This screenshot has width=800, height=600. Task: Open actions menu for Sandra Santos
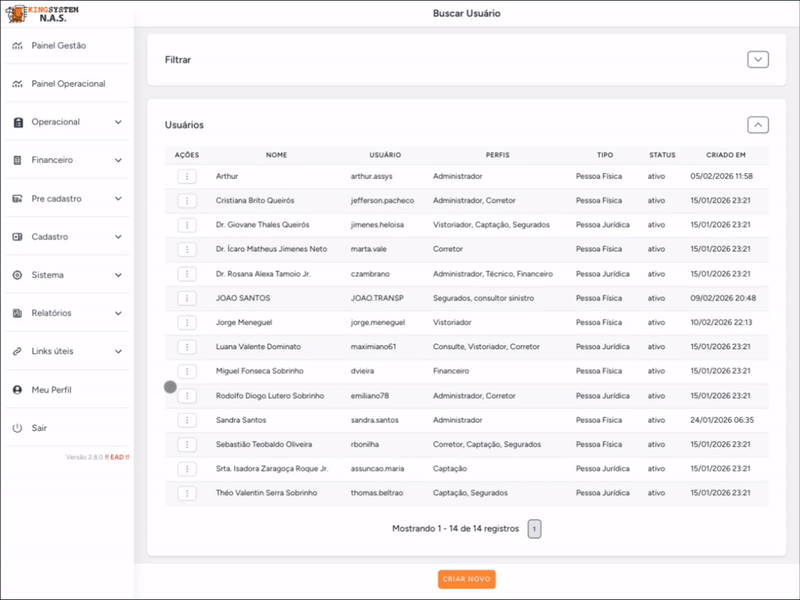pyautogui.click(x=187, y=420)
